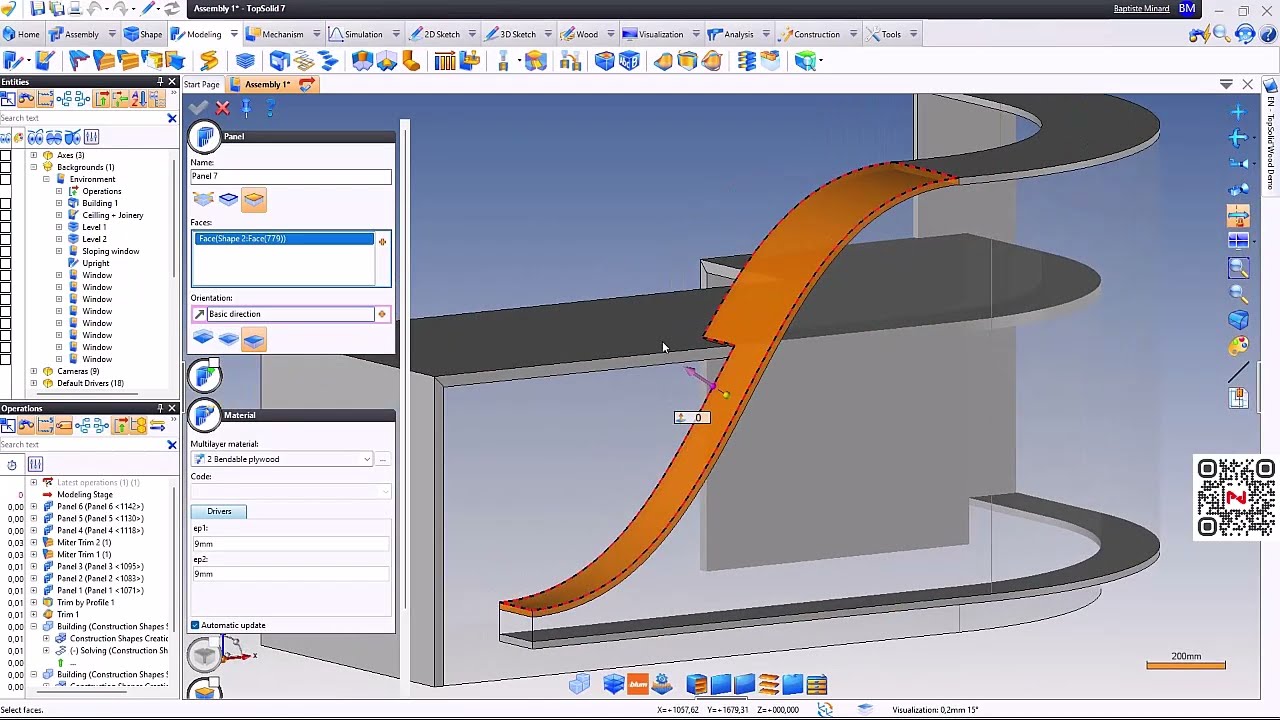Screen dimensions: 1280x720
Task: Click the Orientation picker icon beside Basic direction
Action: coord(382,314)
